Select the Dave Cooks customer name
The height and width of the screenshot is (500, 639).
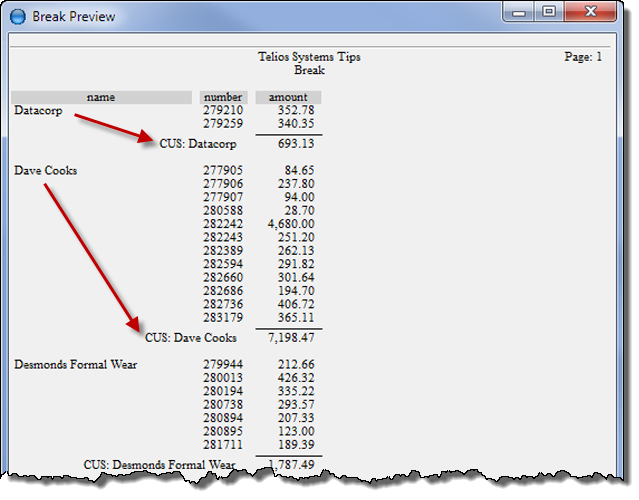pyautogui.click(x=45, y=171)
